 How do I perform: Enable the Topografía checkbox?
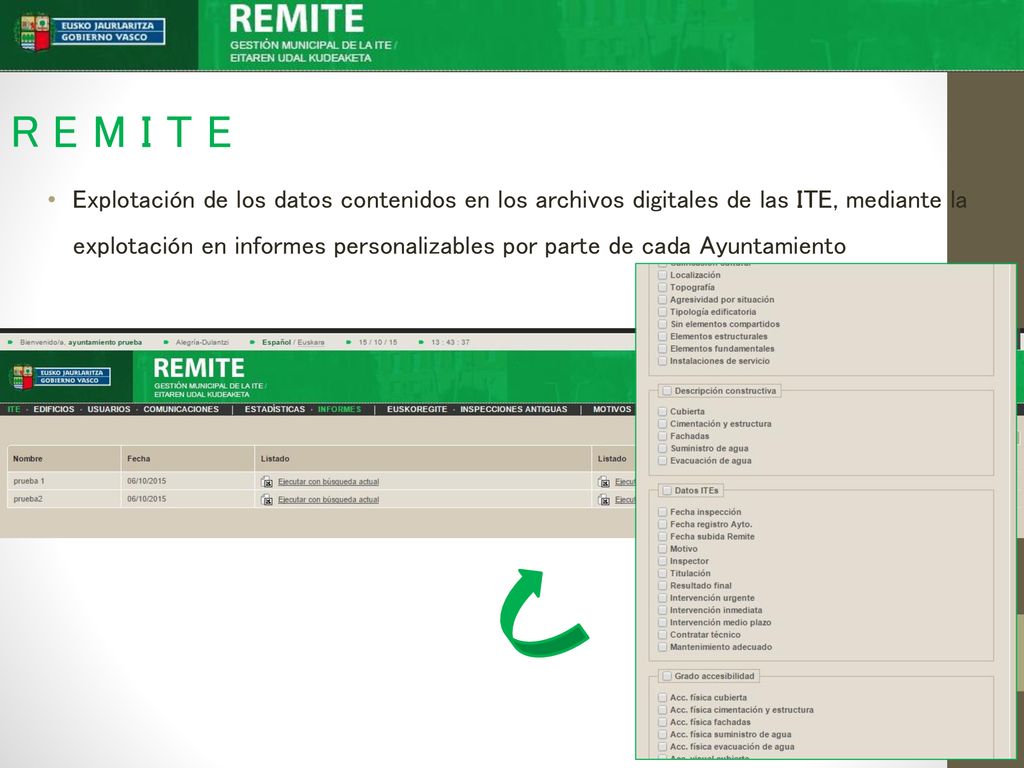[x=662, y=287]
